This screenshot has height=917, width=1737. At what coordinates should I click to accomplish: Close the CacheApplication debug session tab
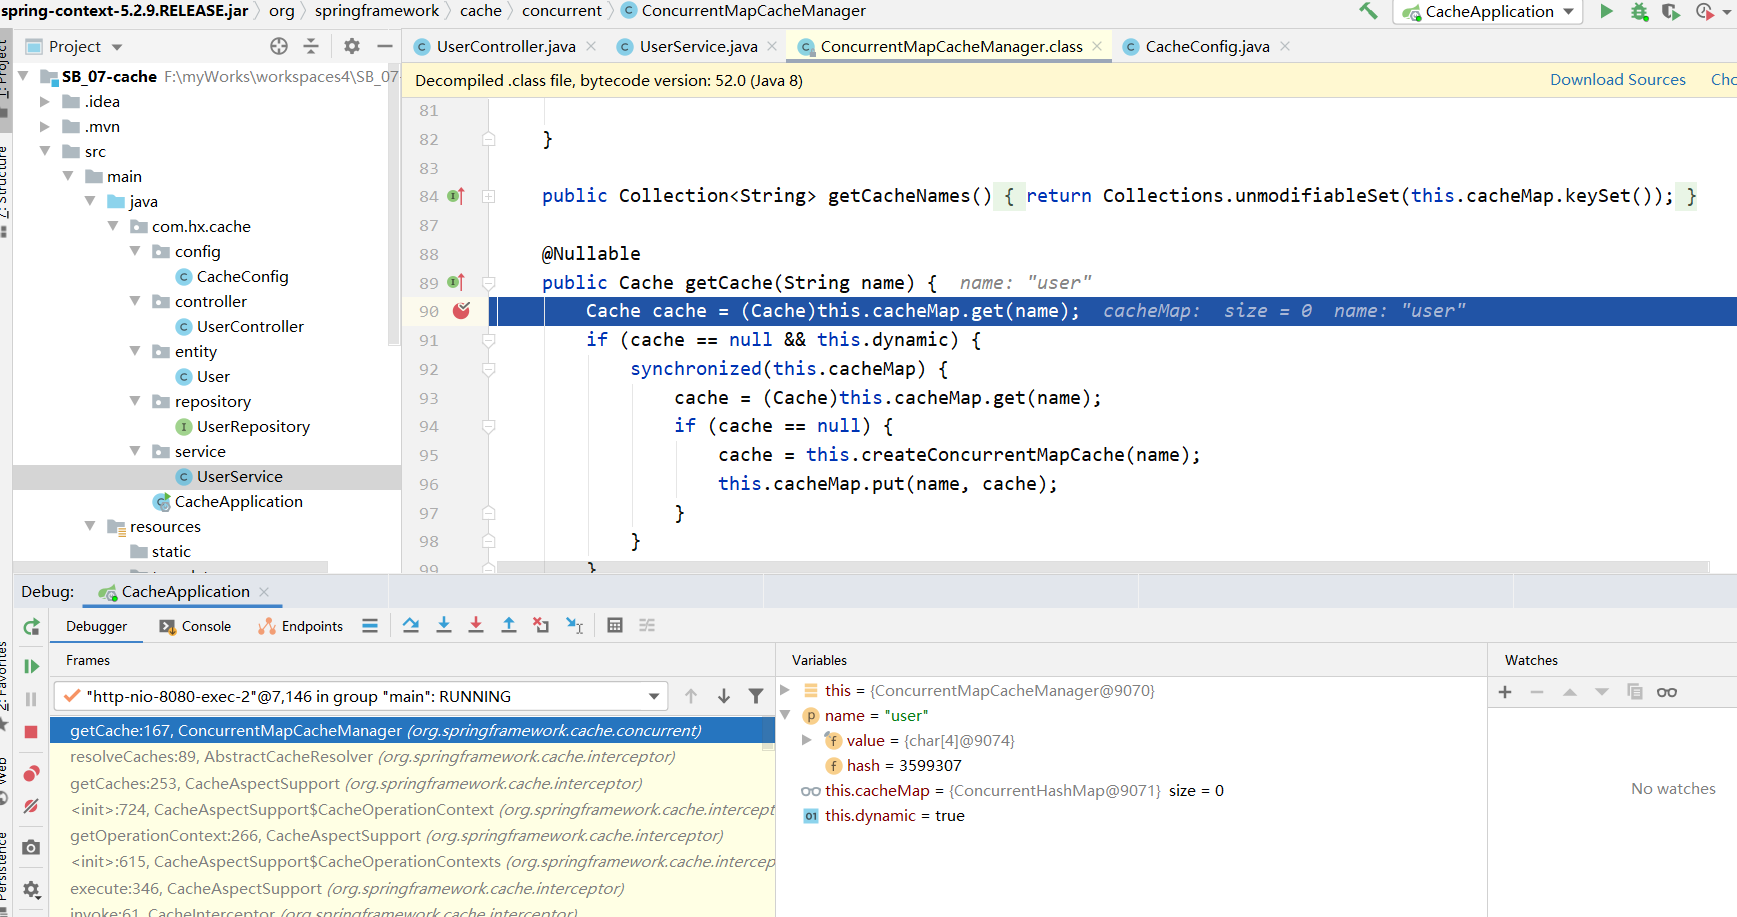pyautogui.click(x=264, y=592)
